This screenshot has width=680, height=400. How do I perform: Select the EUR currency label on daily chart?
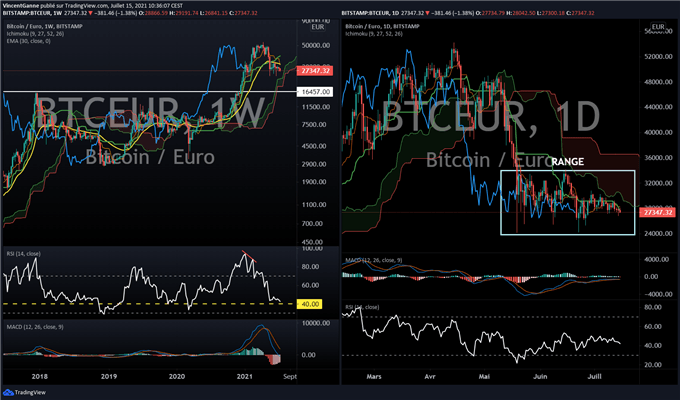[x=658, y=27]
